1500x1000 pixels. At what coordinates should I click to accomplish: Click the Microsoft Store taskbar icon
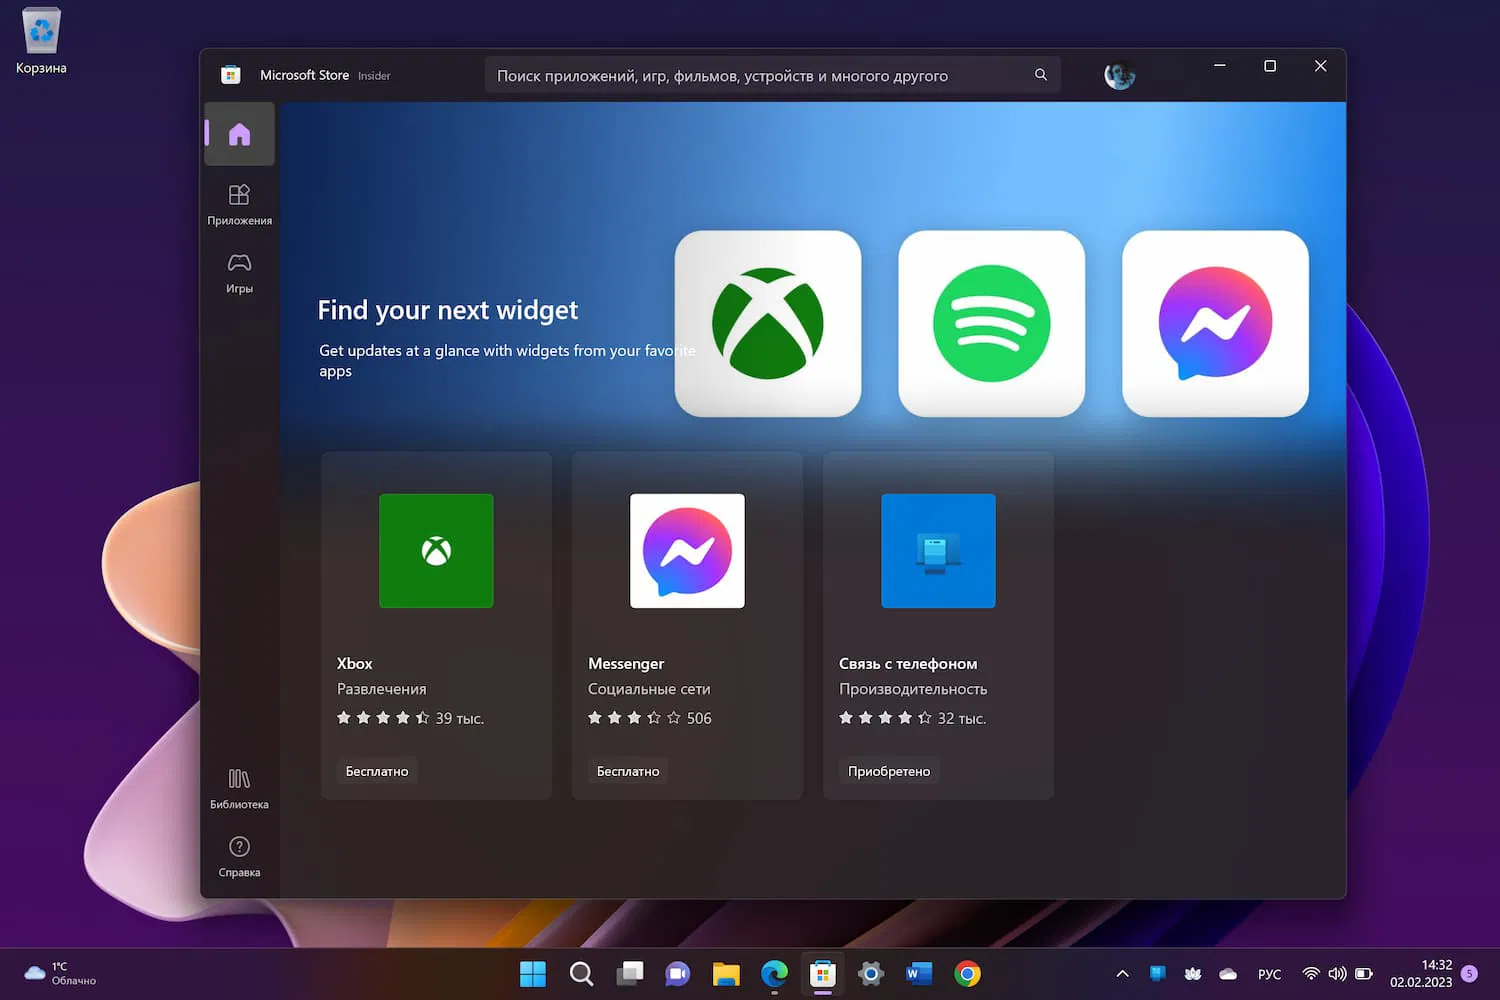pos(823,973)
